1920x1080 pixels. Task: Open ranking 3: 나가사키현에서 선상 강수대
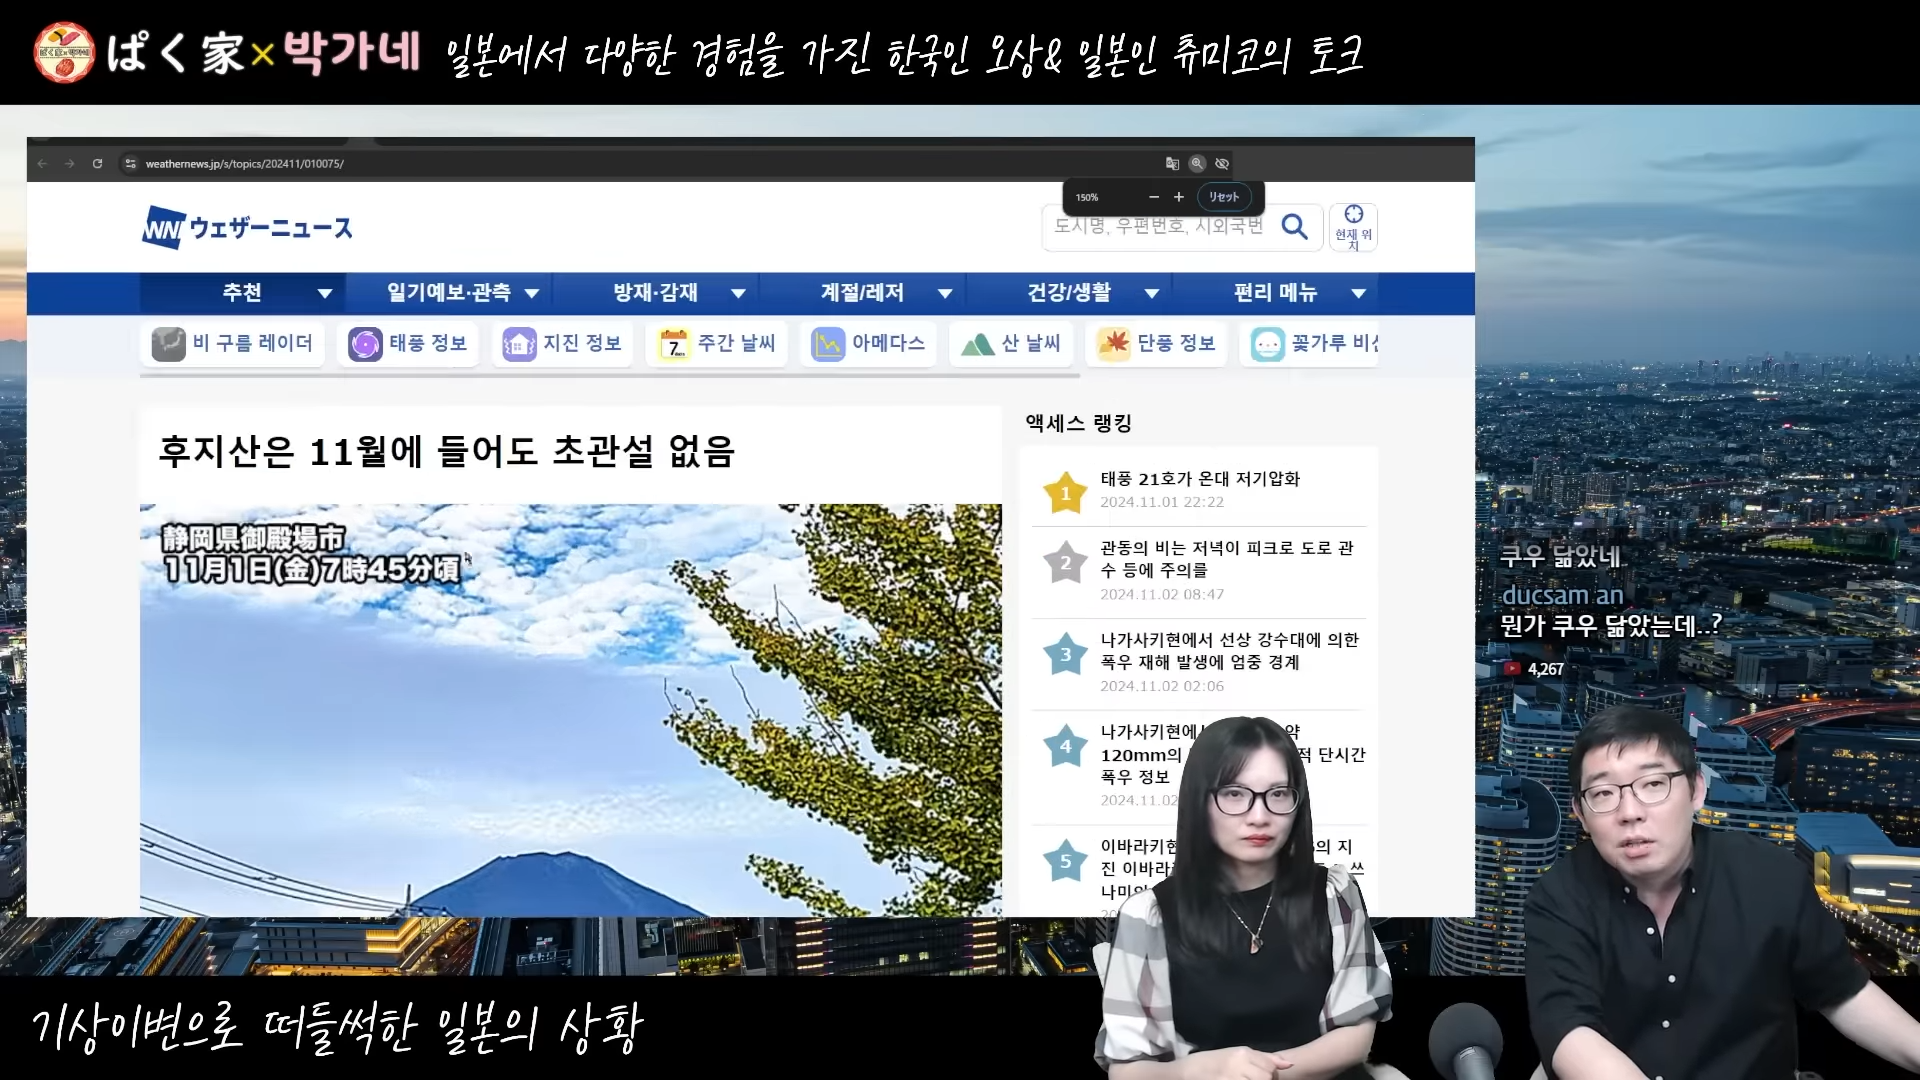point(1229,651)
